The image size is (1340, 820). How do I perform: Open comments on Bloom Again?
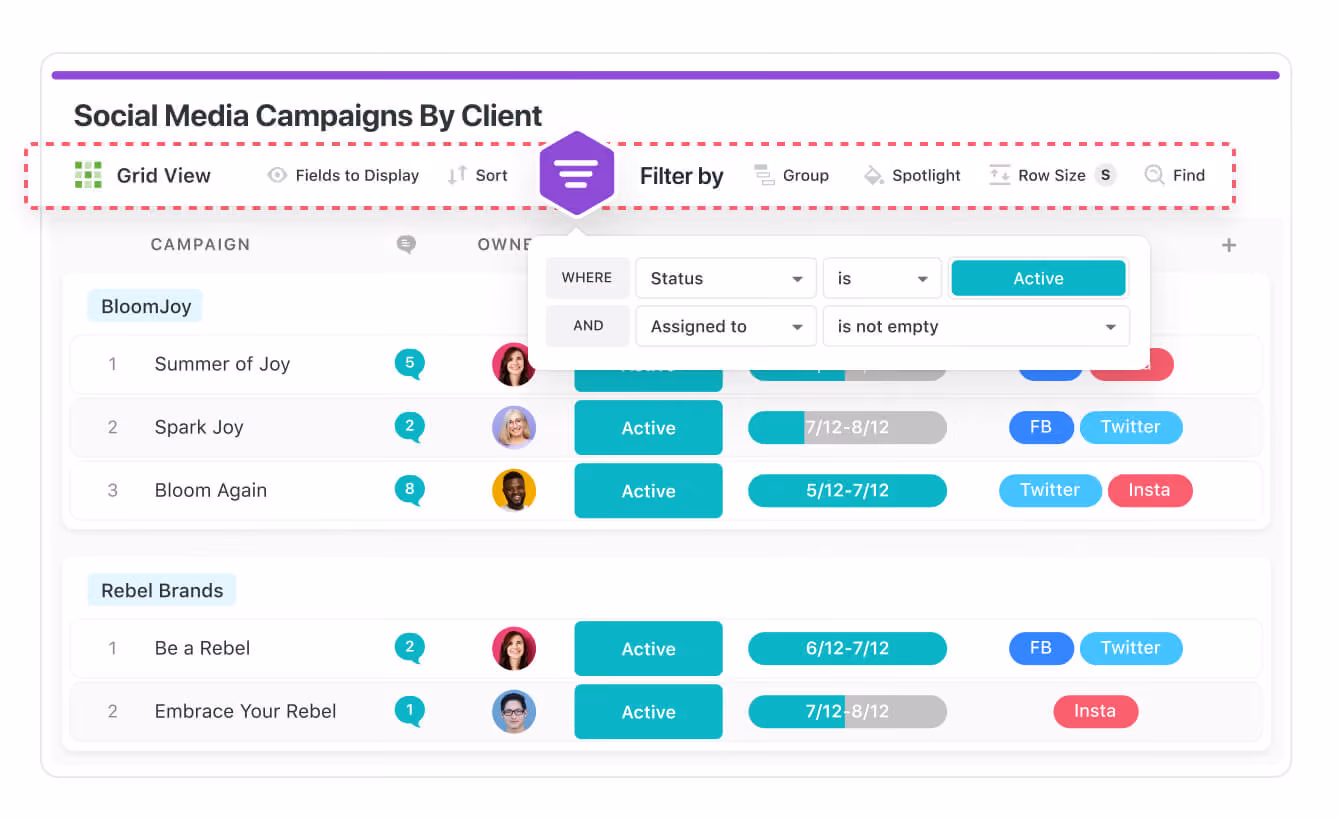409,490
